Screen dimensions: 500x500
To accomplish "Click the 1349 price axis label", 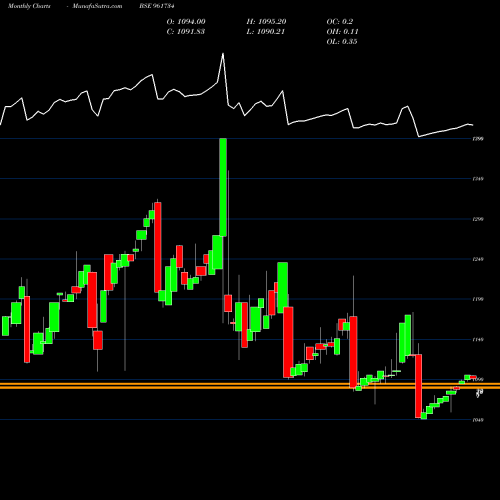I will 478,179.
